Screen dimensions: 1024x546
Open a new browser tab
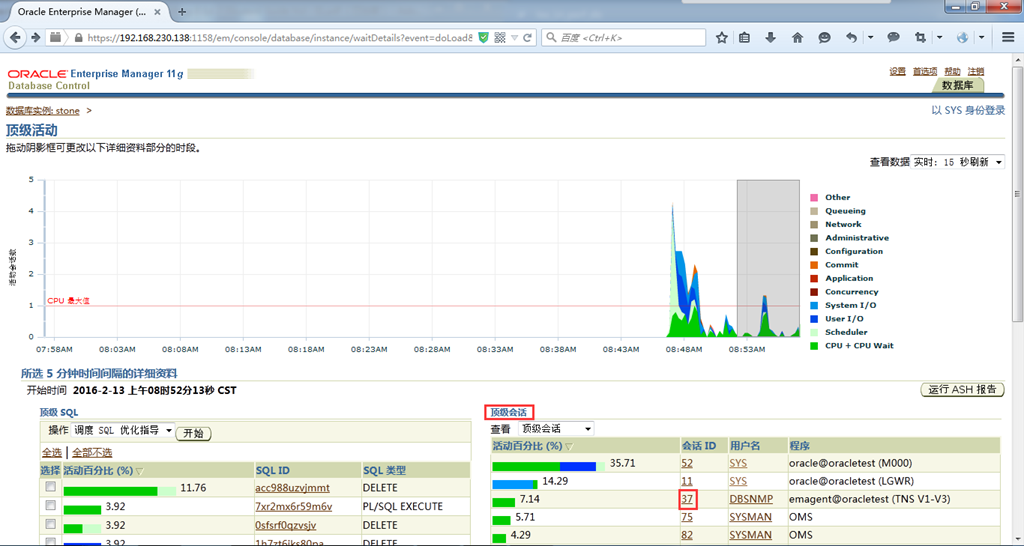182,12
